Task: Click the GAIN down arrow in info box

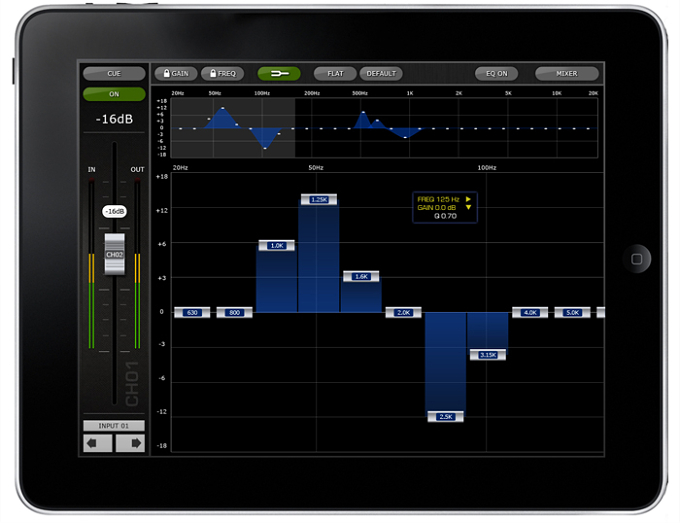Action: [x=468, y=207]
